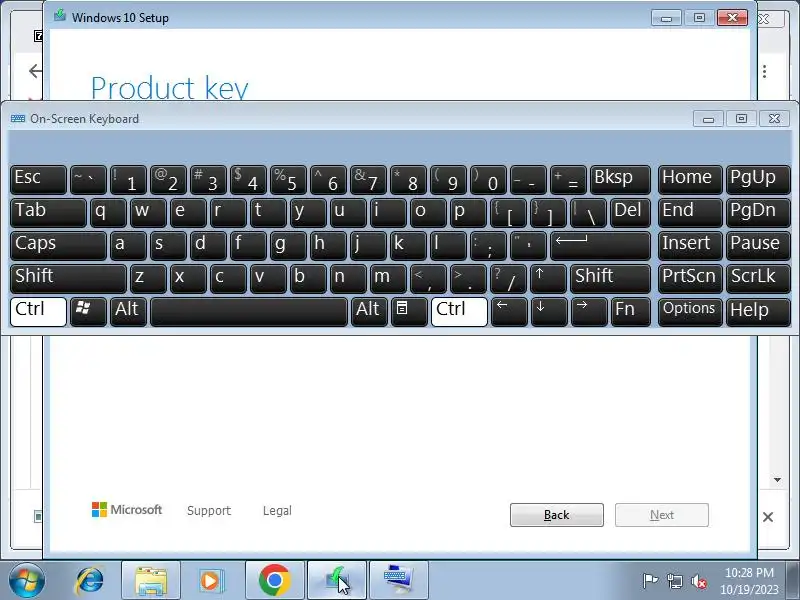
Task: Click the left arrow key
Action: (508, 312)
